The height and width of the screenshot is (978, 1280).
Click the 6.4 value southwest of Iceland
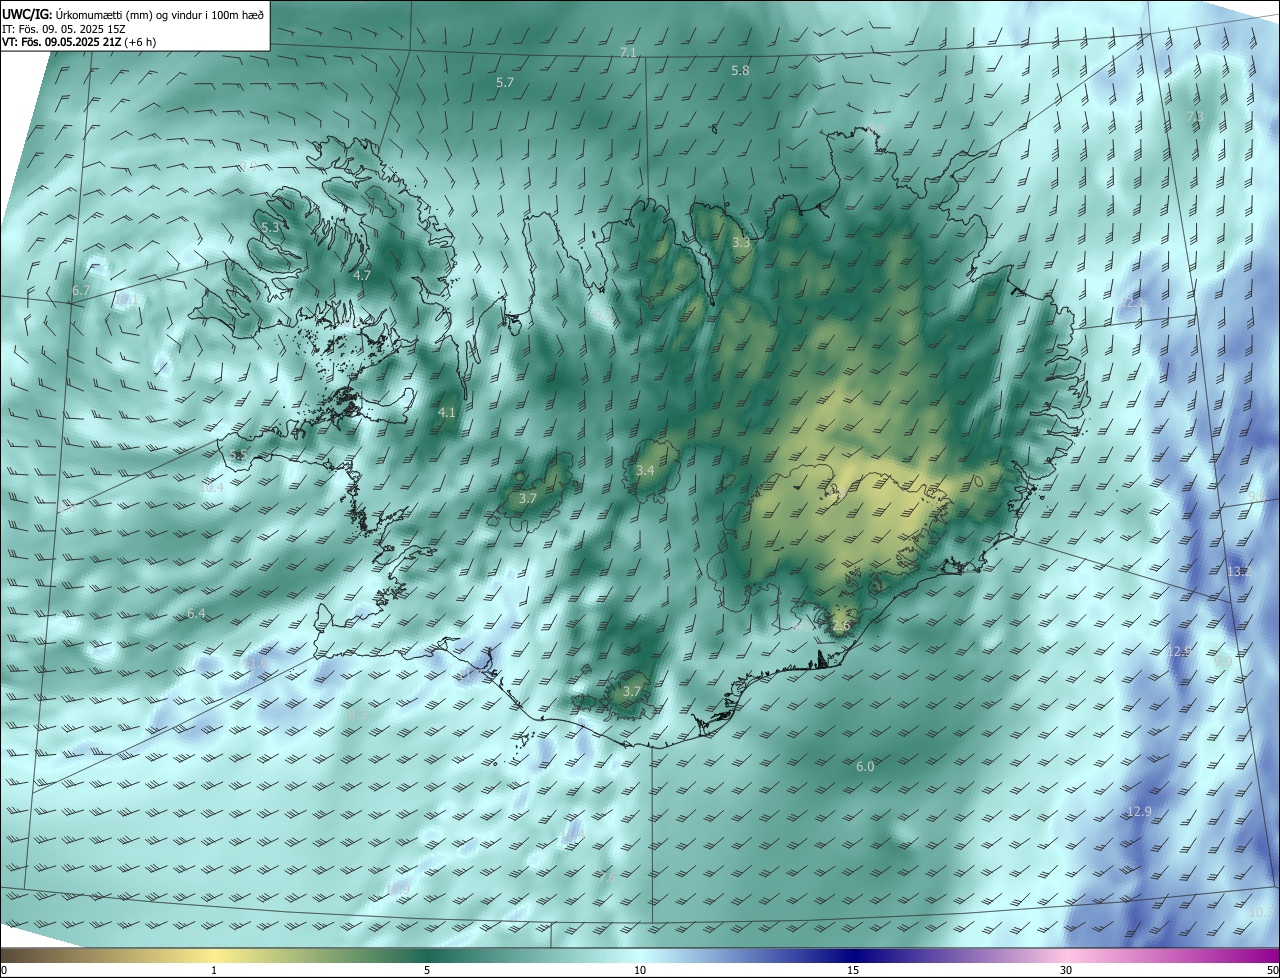196,613
